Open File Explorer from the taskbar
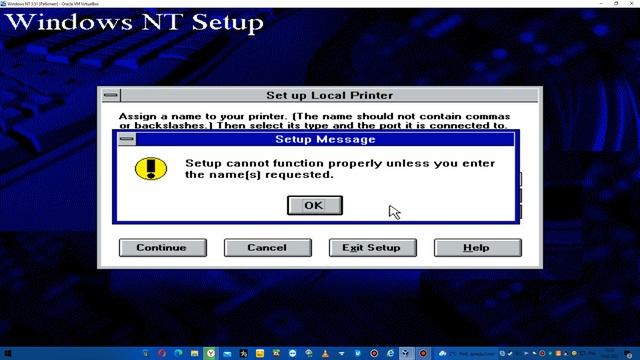Viewport: 640px width, 360px height. point(195,353)
